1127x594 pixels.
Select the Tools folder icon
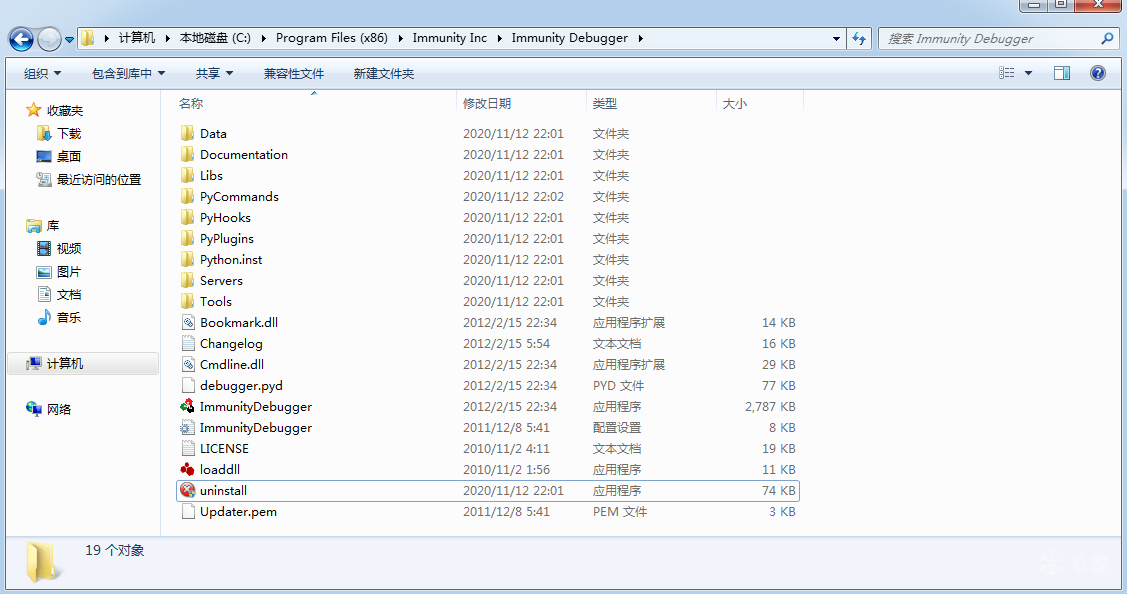pos(188,301)
